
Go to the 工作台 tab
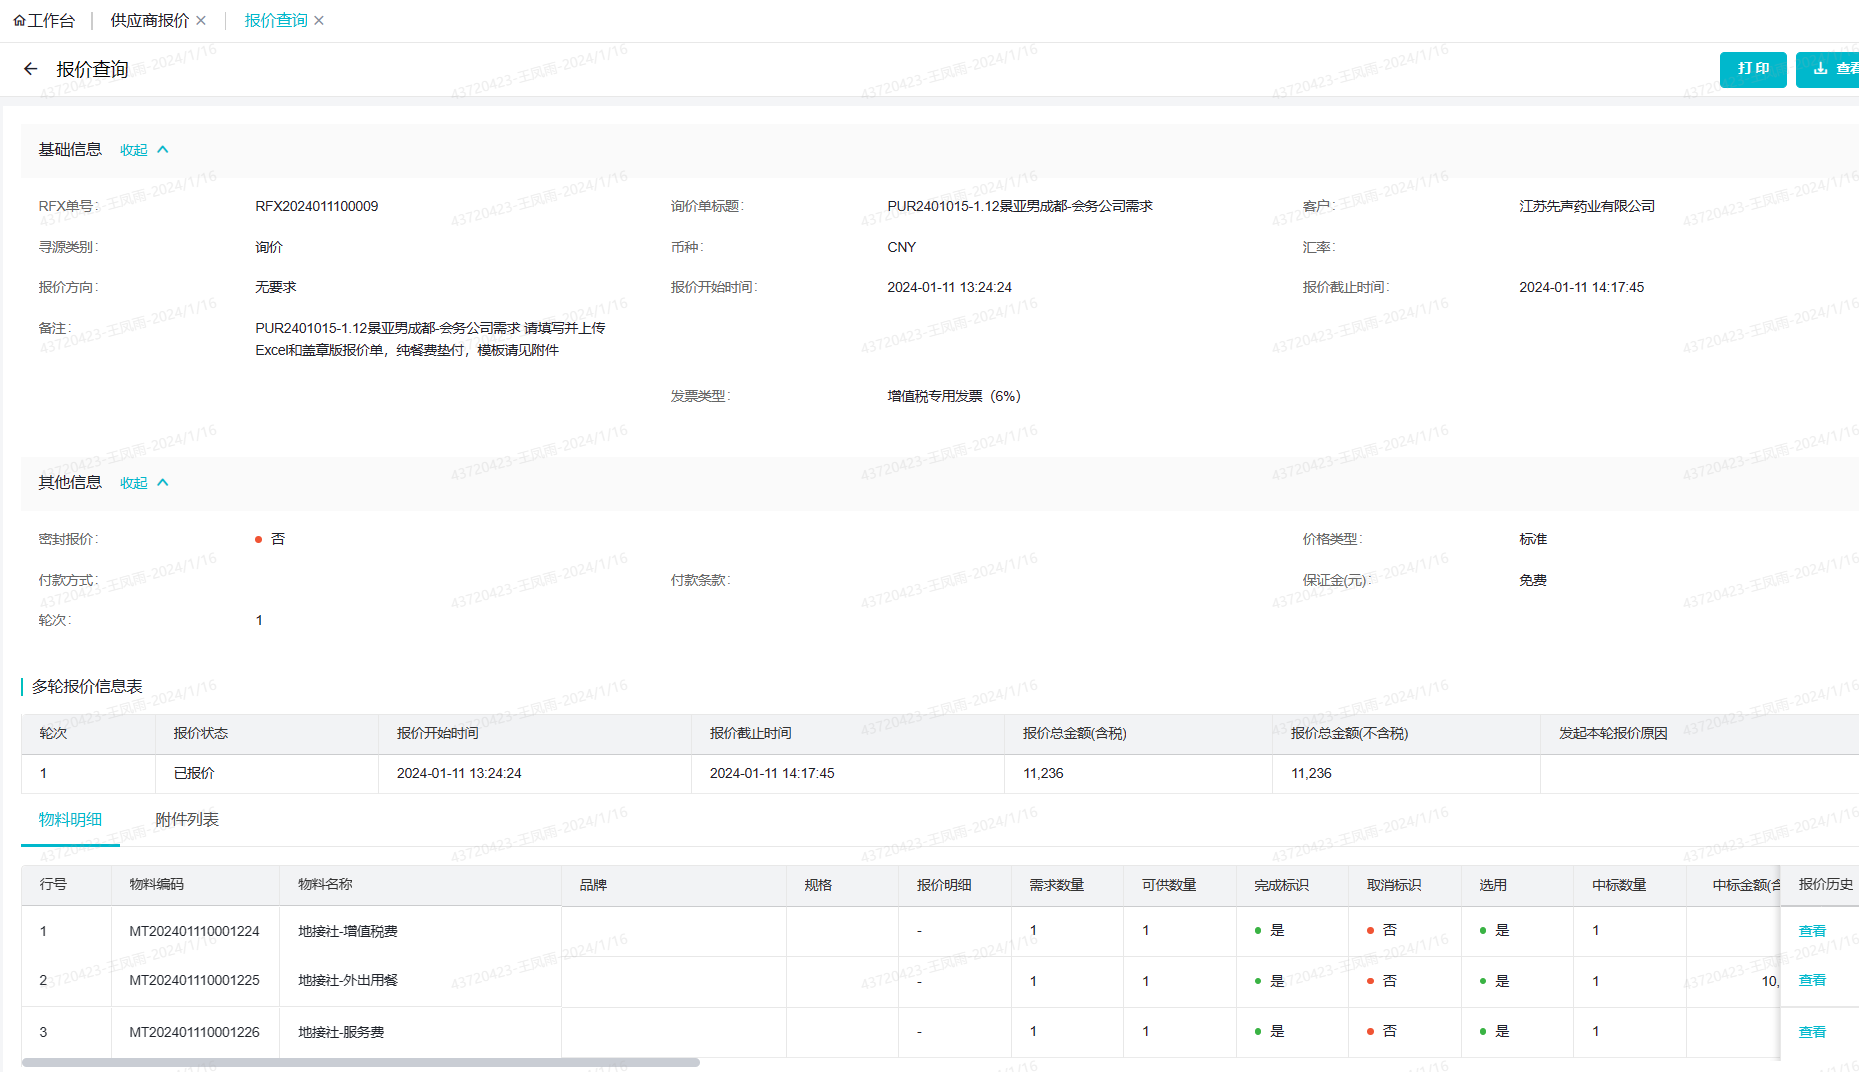[x=51, y=21]
